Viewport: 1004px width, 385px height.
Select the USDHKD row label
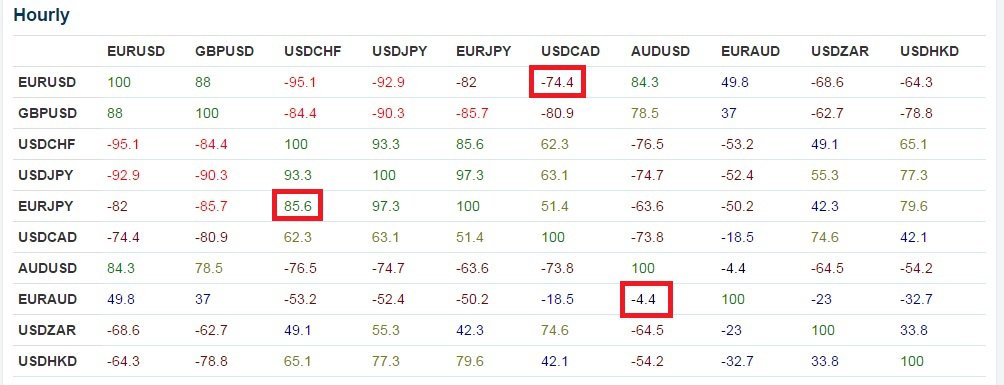tap(47, 361)
